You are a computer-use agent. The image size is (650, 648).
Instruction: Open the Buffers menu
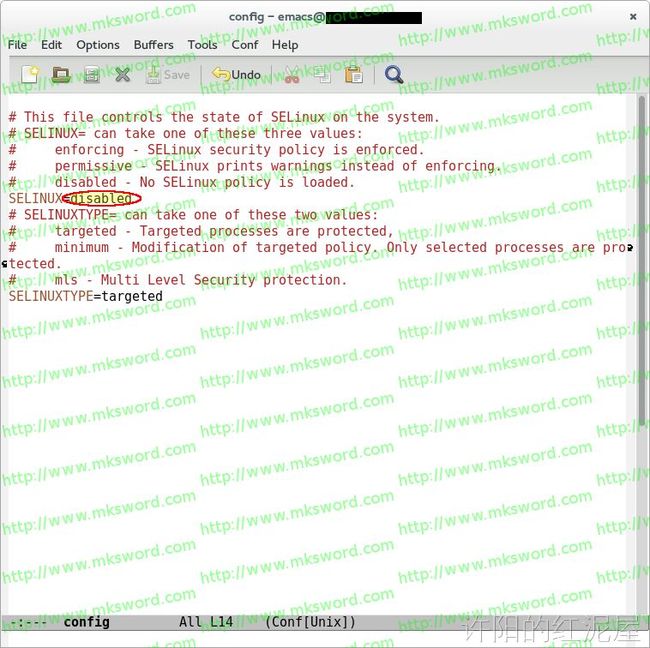(153, 45)
